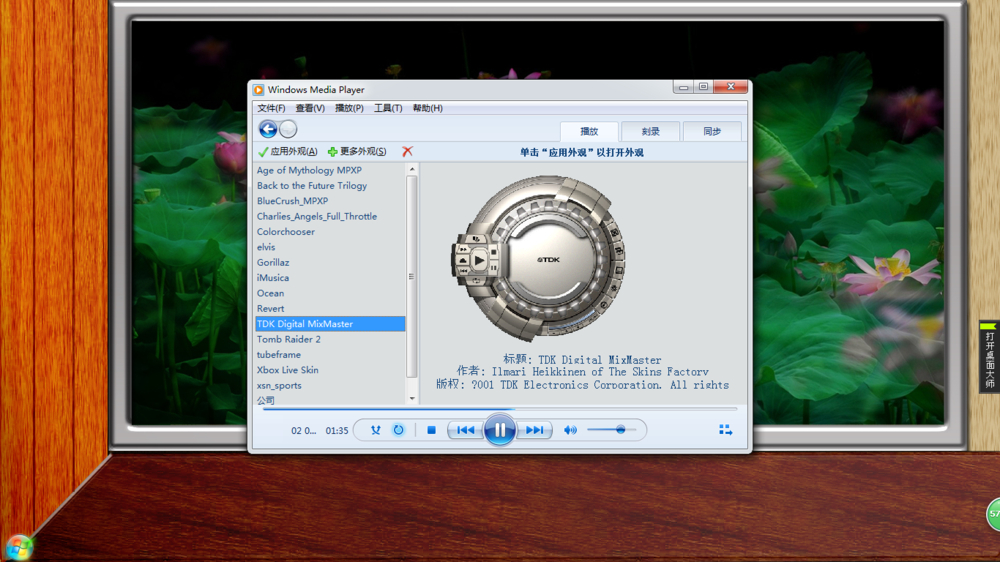Open the 播放(P) menu
The height and width of the screenshot is (562, 1000).
point(349,108)
